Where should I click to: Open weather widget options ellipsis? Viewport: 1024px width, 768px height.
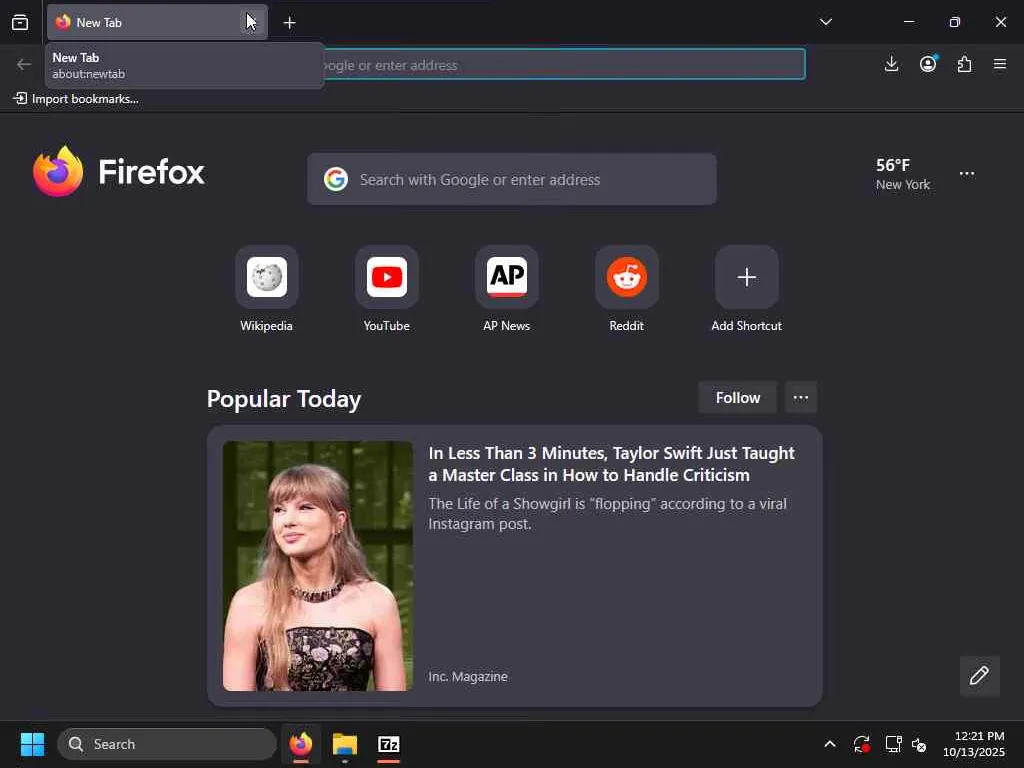pyautogui.click(x=967, y=174)
